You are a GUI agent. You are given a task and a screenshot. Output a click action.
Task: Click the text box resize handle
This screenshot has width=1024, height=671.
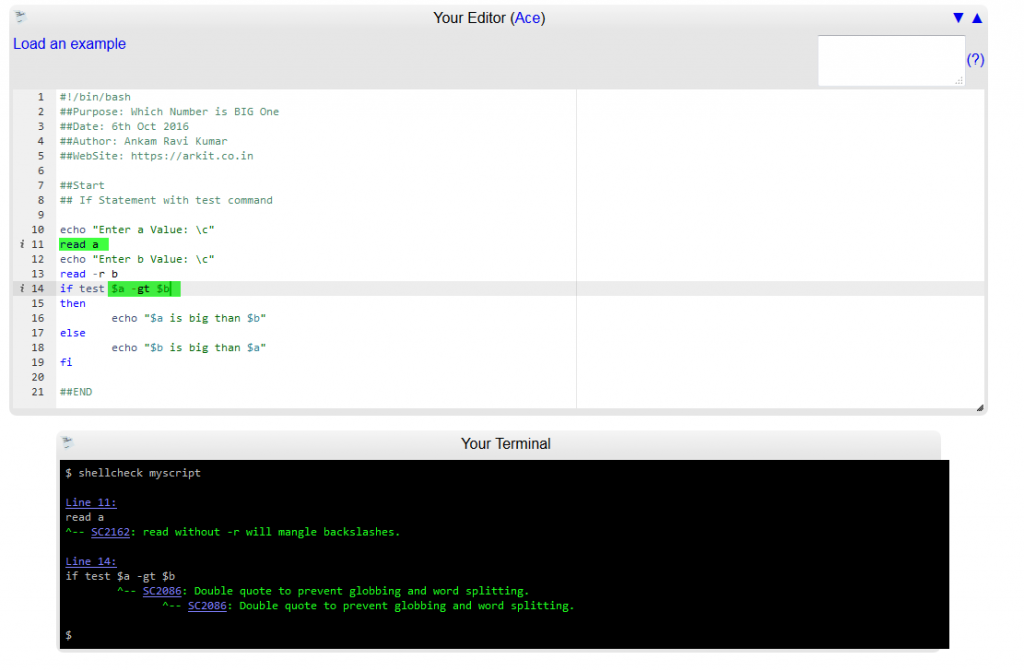(x=961, y=79)
